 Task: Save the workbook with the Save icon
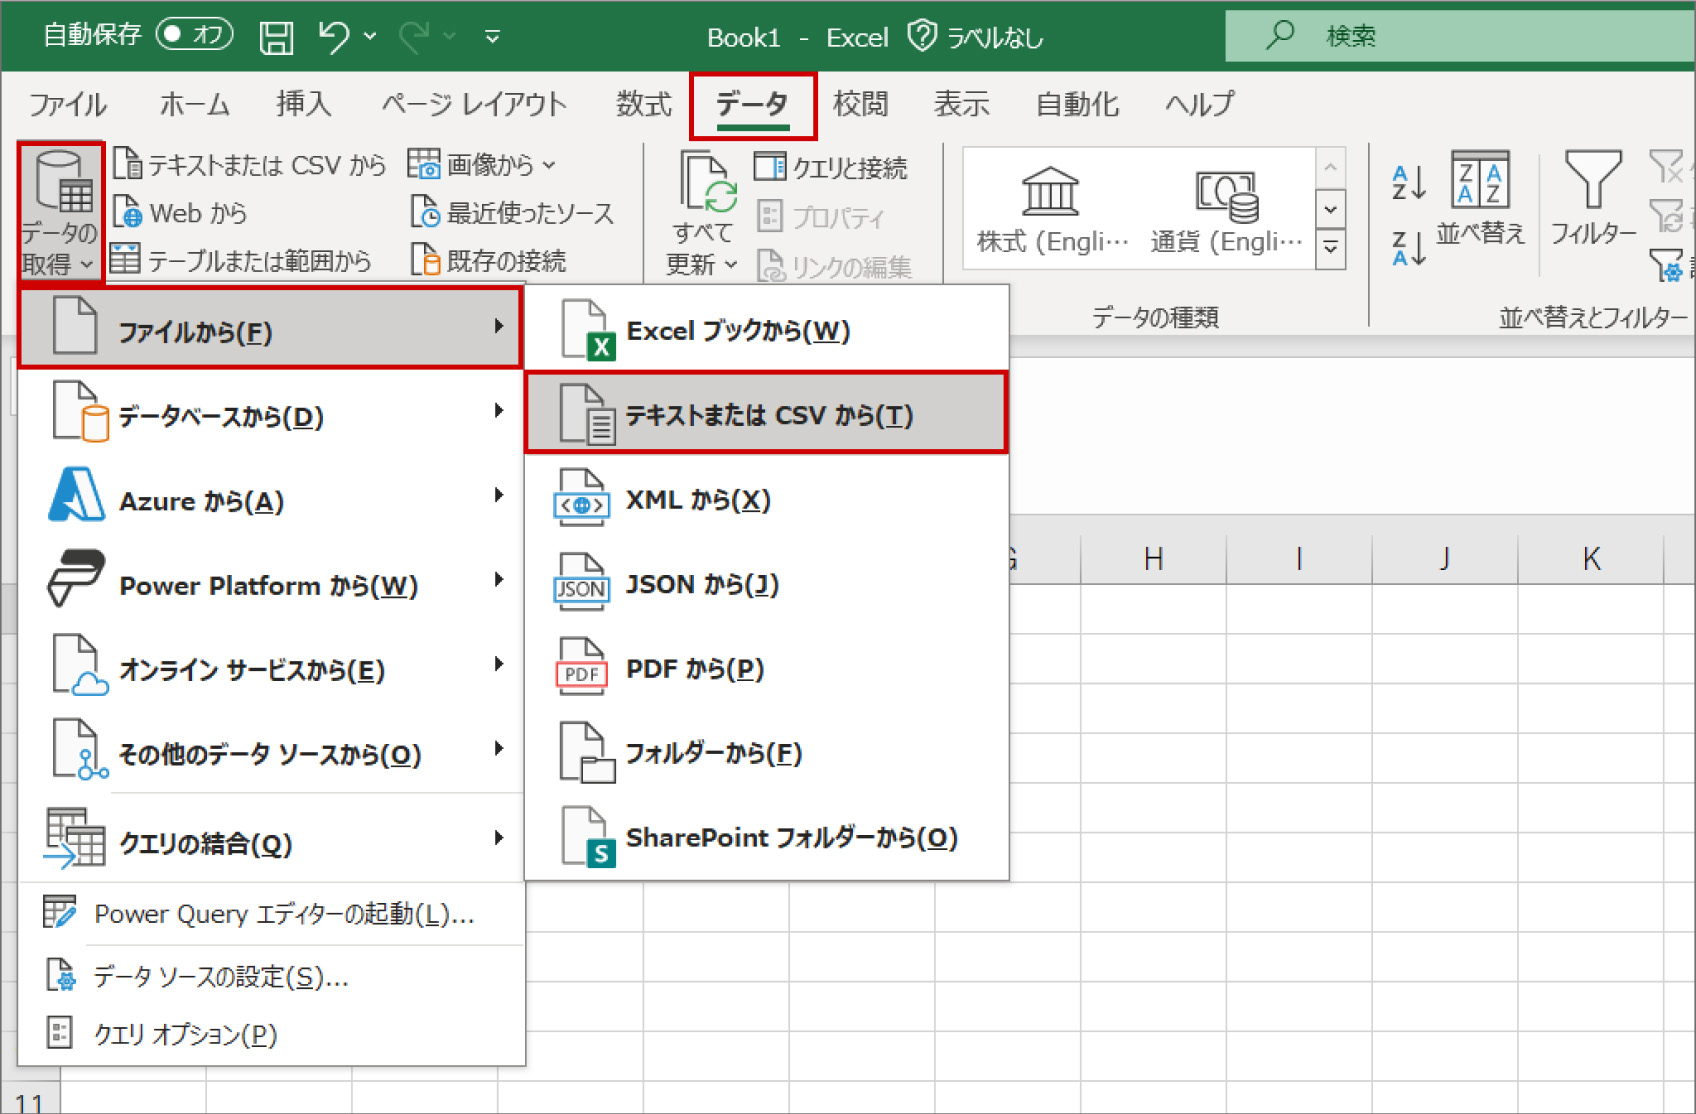(x=276, y=34)
